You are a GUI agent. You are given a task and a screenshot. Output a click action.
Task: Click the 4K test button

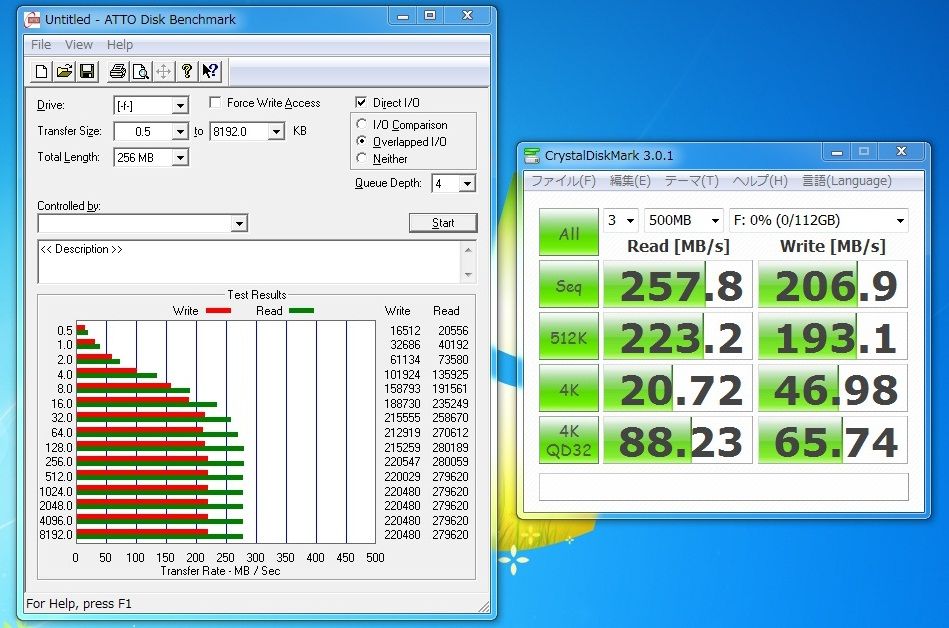[x=569, y=389]
